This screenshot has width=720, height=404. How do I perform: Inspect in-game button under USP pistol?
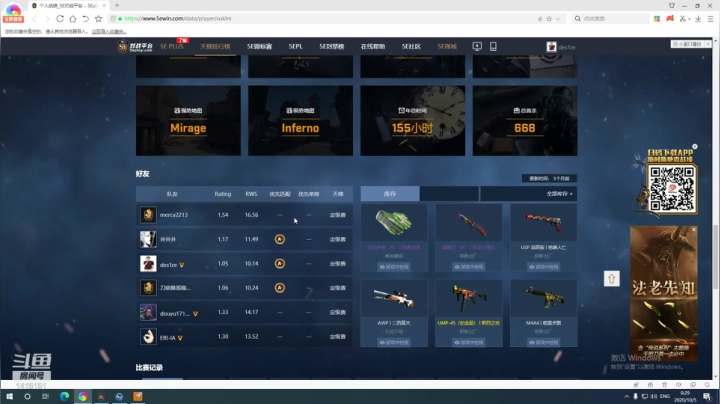[544, 267]
